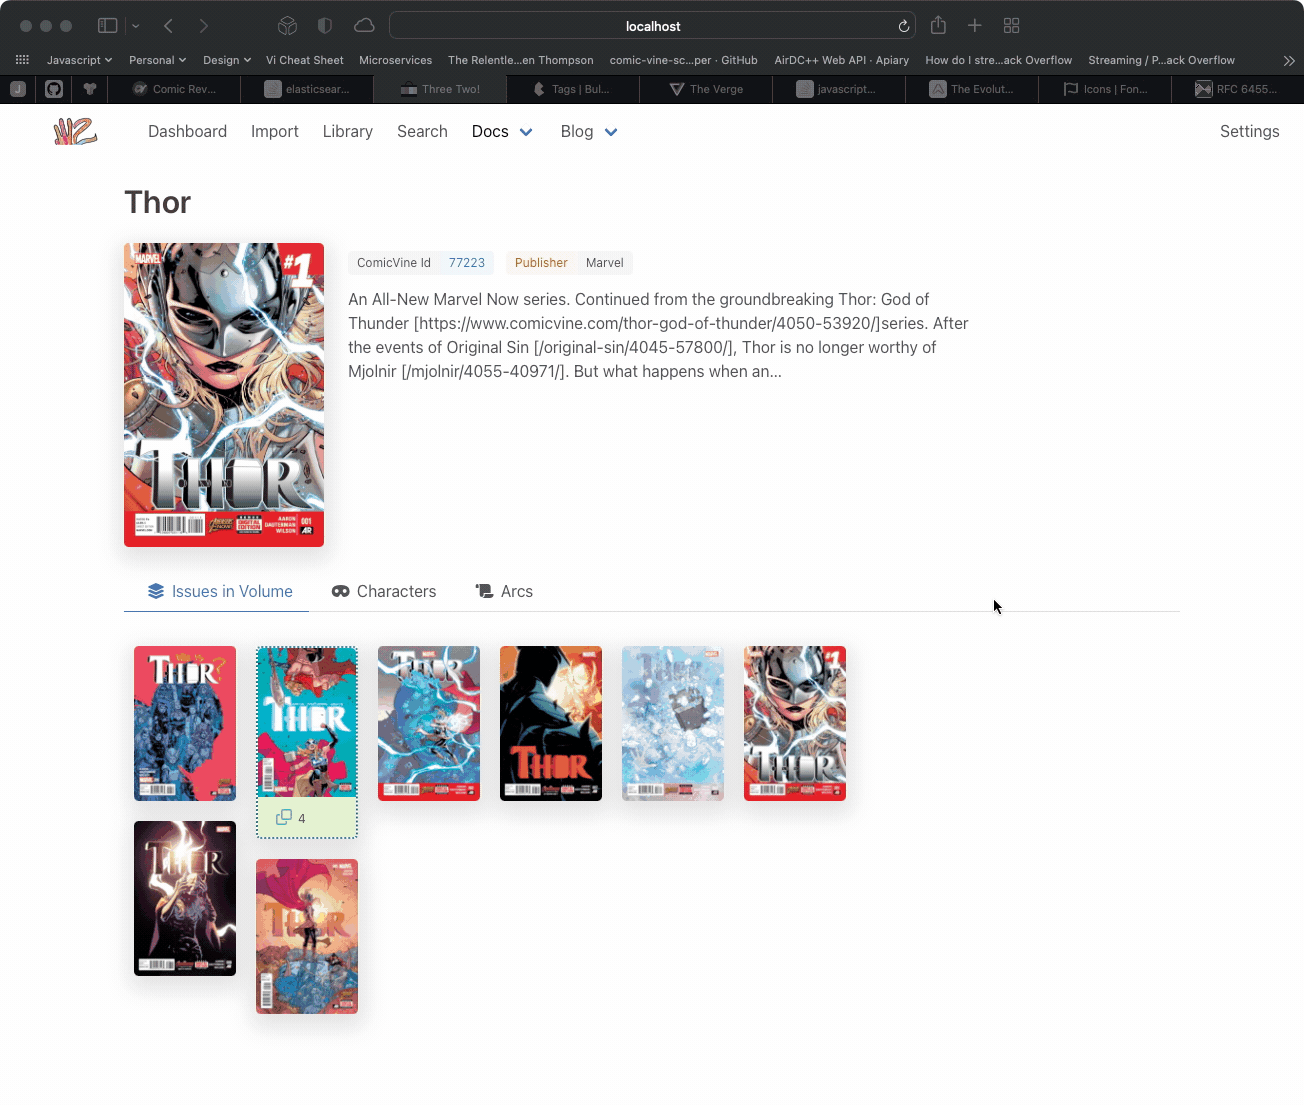Click the Safari share icon

coord(938,26)
